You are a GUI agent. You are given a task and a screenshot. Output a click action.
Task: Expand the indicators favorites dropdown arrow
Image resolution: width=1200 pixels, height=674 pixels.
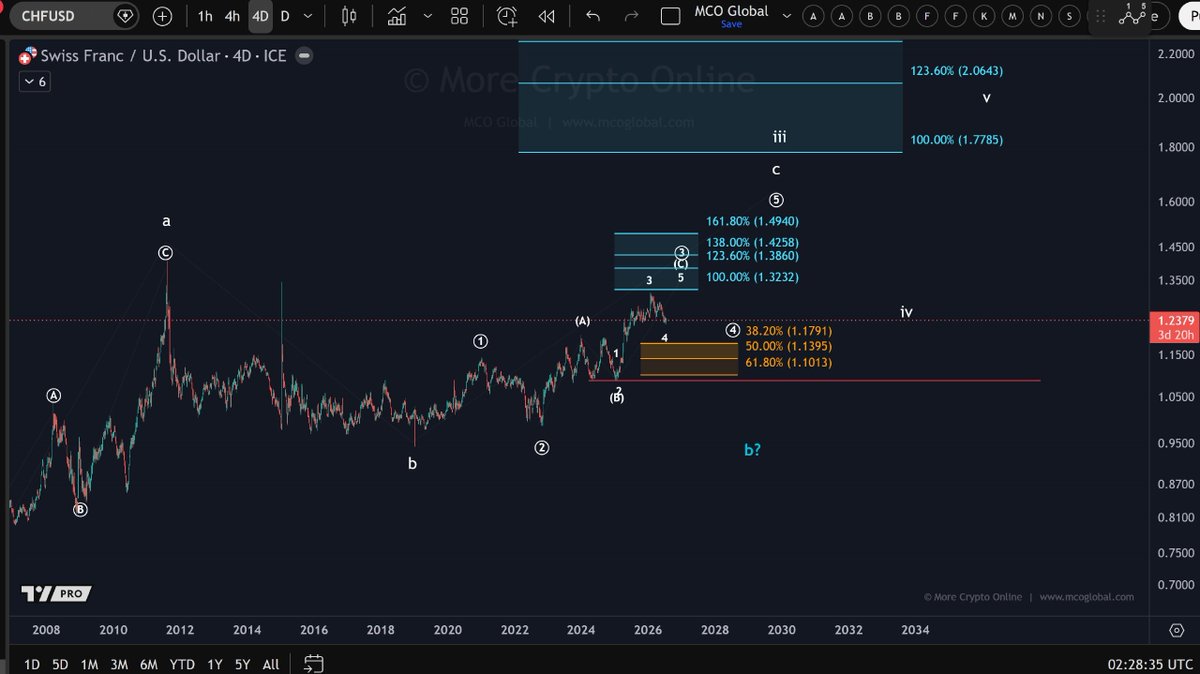coord(428,16)
